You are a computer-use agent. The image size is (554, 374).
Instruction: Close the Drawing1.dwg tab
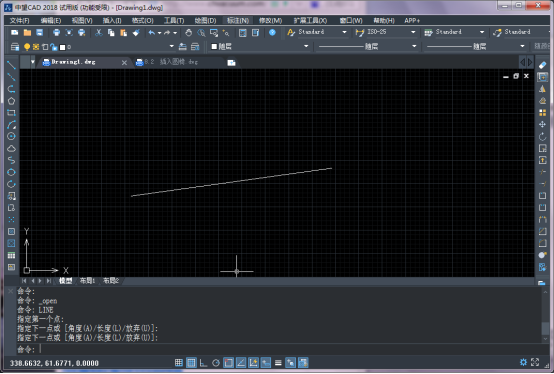tap(124, 63)
